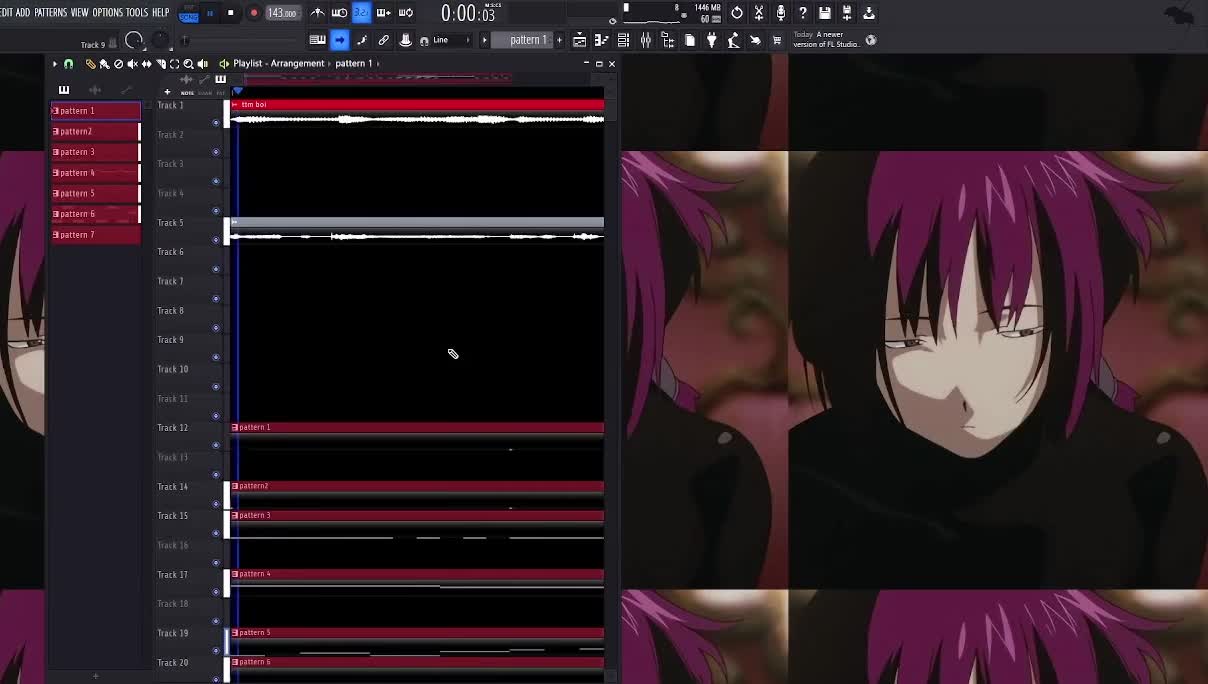Select pattern 7 in picker list
The image size is (1208, 684).
pyautogui.click(x=96, y=235)
